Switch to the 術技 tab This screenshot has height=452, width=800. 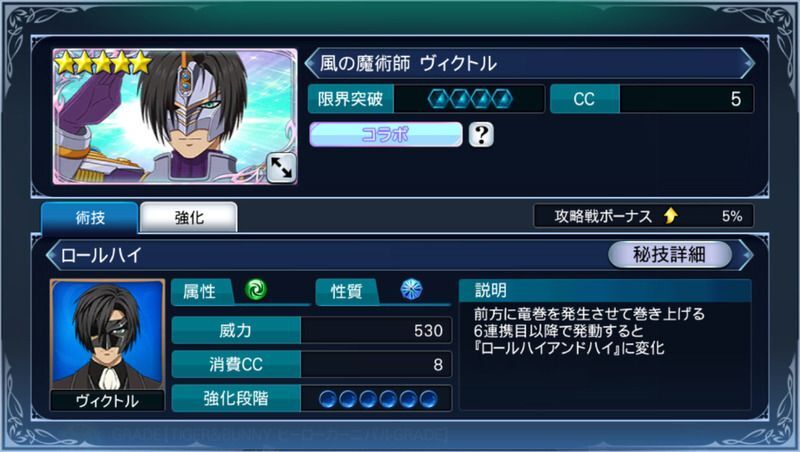tap(90, 217)
